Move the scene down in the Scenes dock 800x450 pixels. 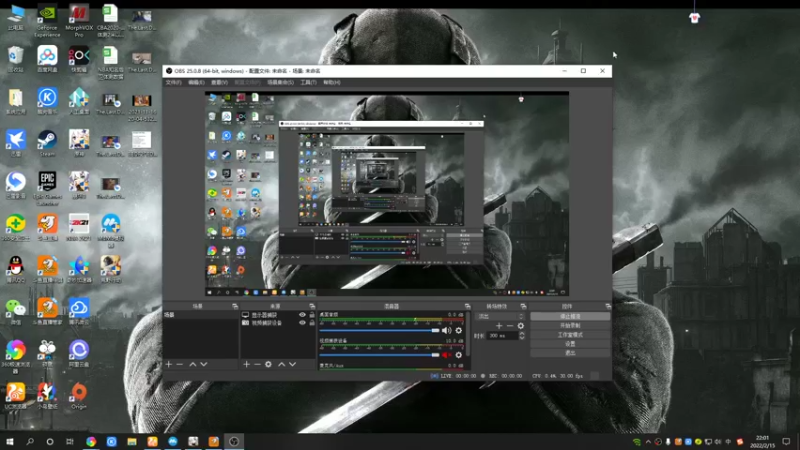(204, 364)
